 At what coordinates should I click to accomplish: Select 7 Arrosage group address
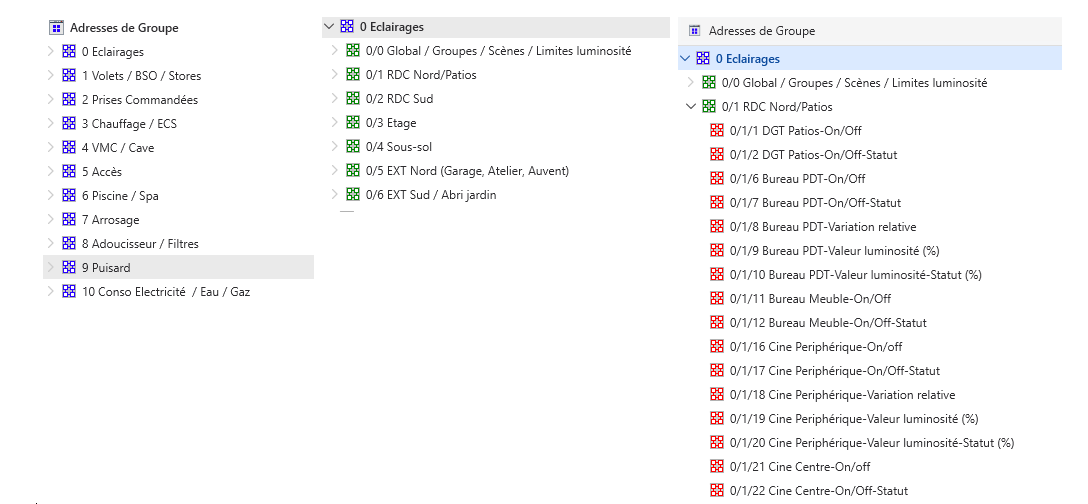(x=110, y=220)
